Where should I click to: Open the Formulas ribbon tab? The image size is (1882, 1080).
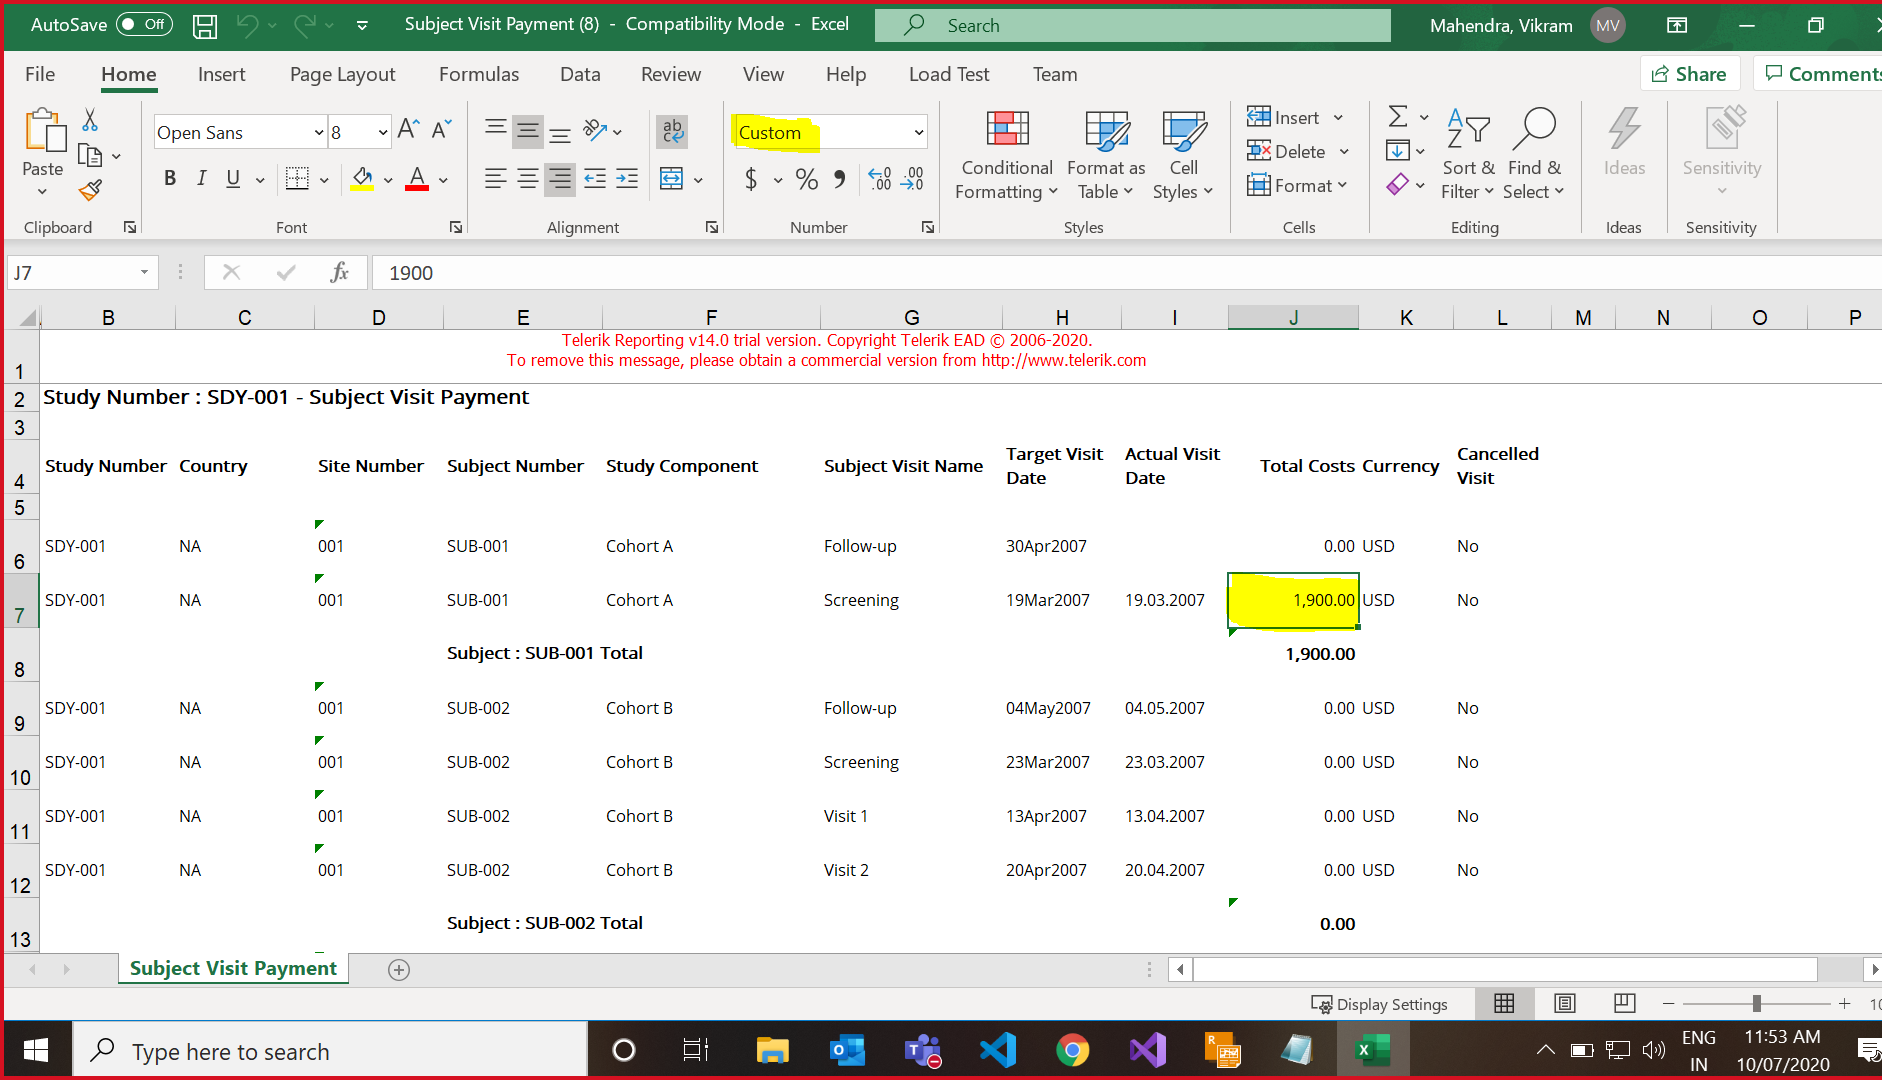click(478, 75)
